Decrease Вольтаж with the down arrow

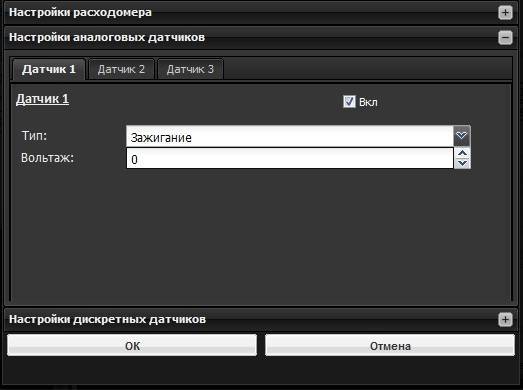pyautogui.click(x=462, y=163)
